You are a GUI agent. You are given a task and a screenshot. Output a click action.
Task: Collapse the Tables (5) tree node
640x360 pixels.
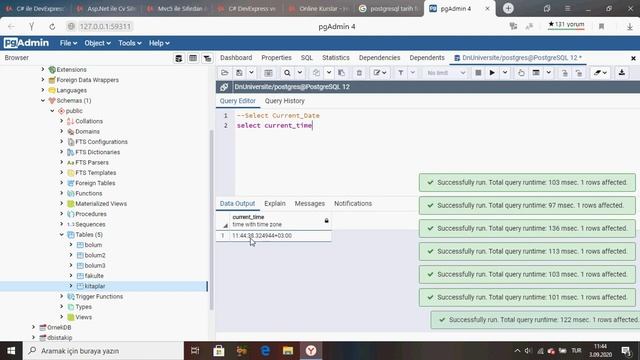(62, 234)
